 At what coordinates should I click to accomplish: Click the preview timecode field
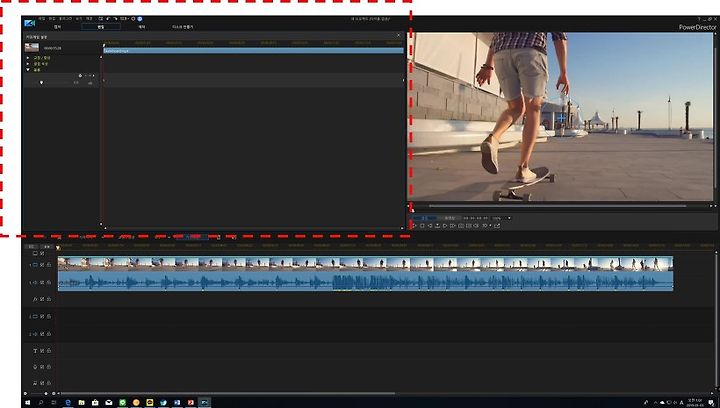click(x=475, y=218)
